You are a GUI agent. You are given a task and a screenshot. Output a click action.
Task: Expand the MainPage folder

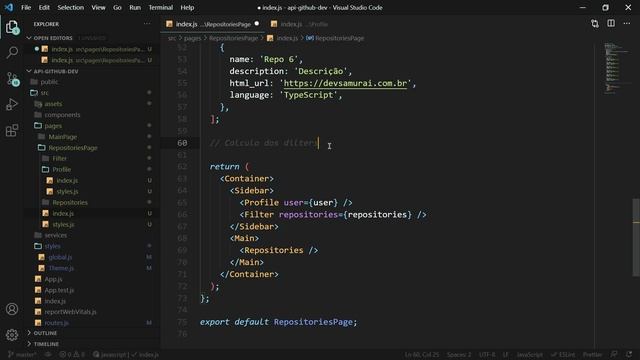point(62,137)
